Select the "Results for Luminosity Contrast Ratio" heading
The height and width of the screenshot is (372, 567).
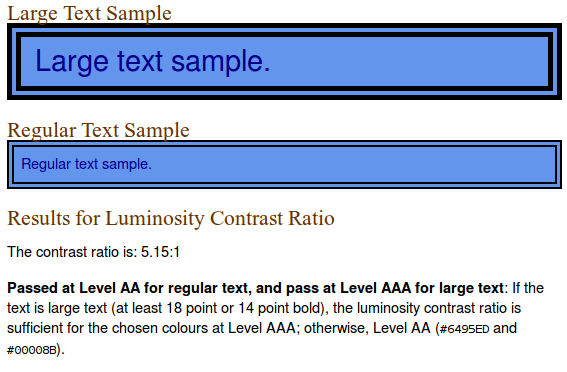[x=171, y=219]
